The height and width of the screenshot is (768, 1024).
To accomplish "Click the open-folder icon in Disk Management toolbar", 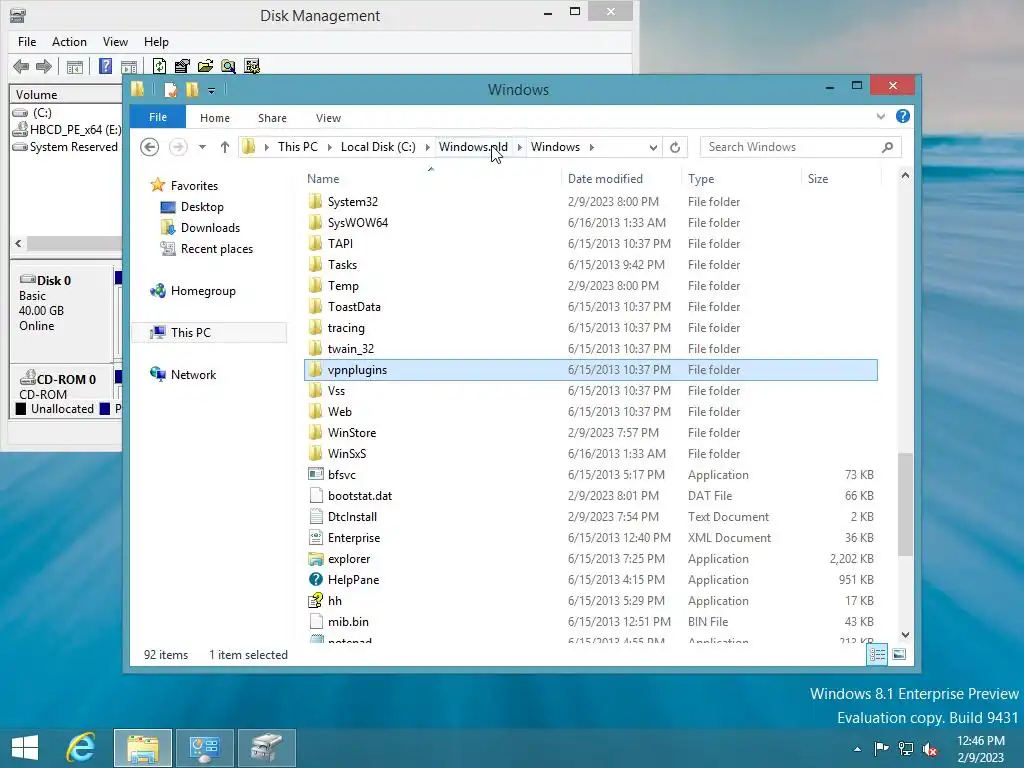I will [205, 66].
